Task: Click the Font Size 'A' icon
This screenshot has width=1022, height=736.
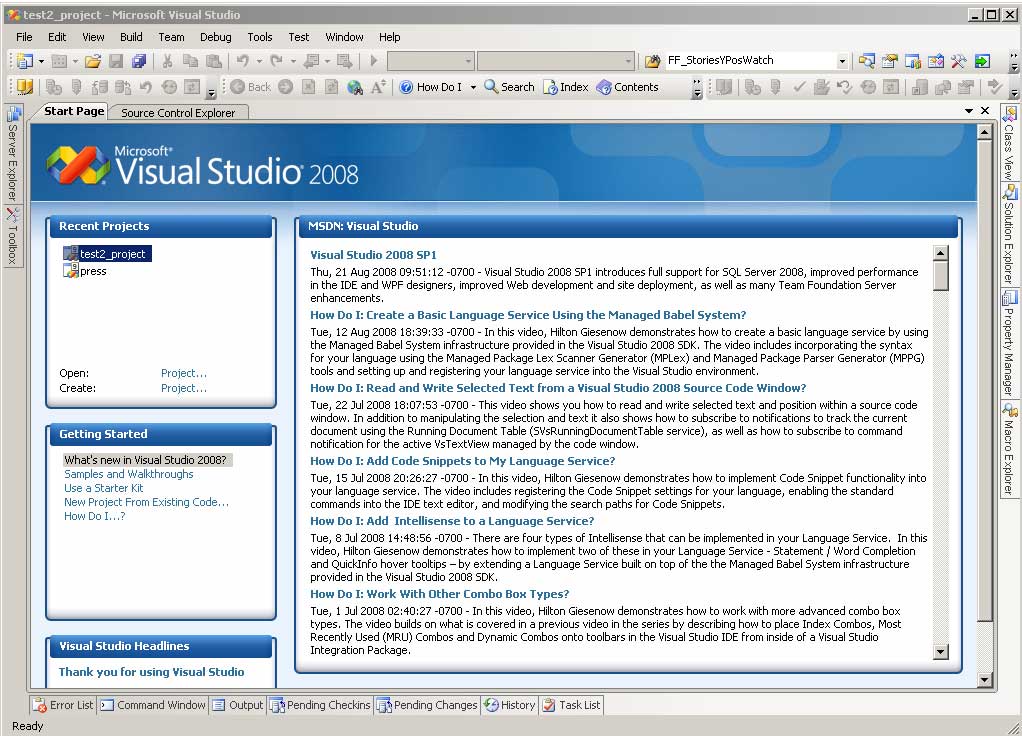Action: [378, 87]
